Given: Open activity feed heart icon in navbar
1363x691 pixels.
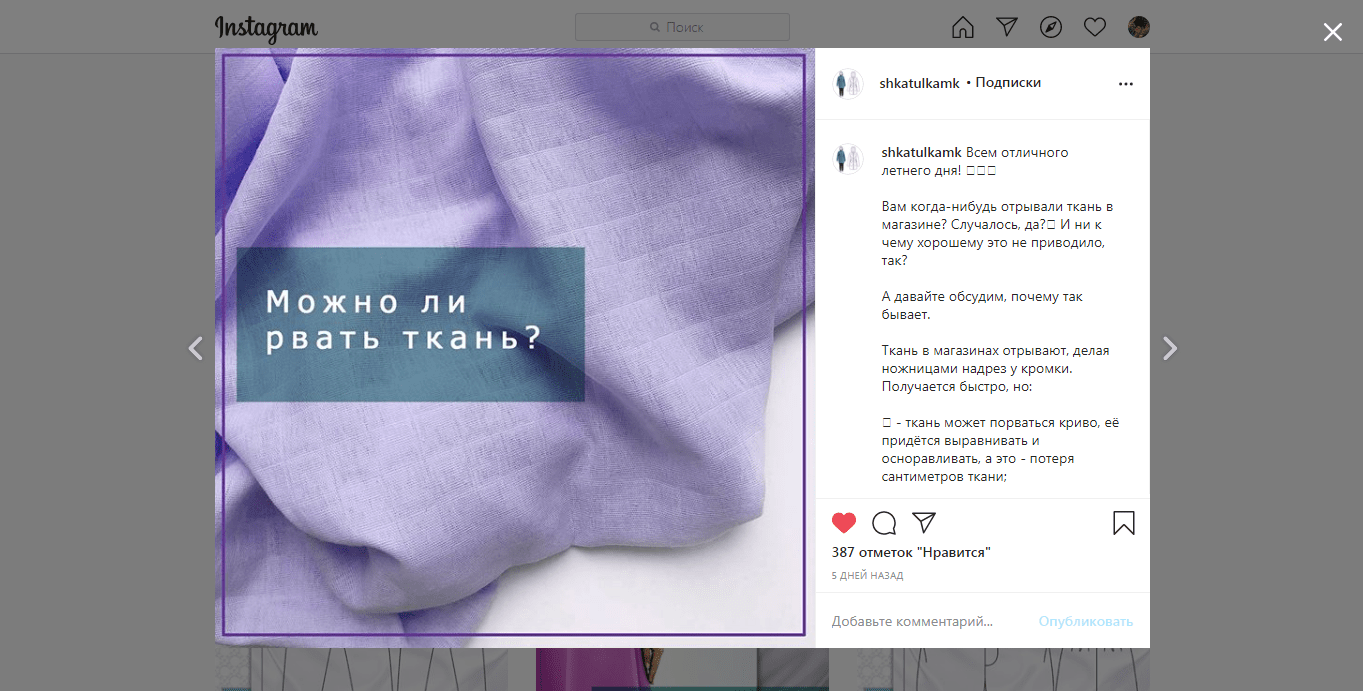Looking at the screenshot, I should tap(1095, 27).
